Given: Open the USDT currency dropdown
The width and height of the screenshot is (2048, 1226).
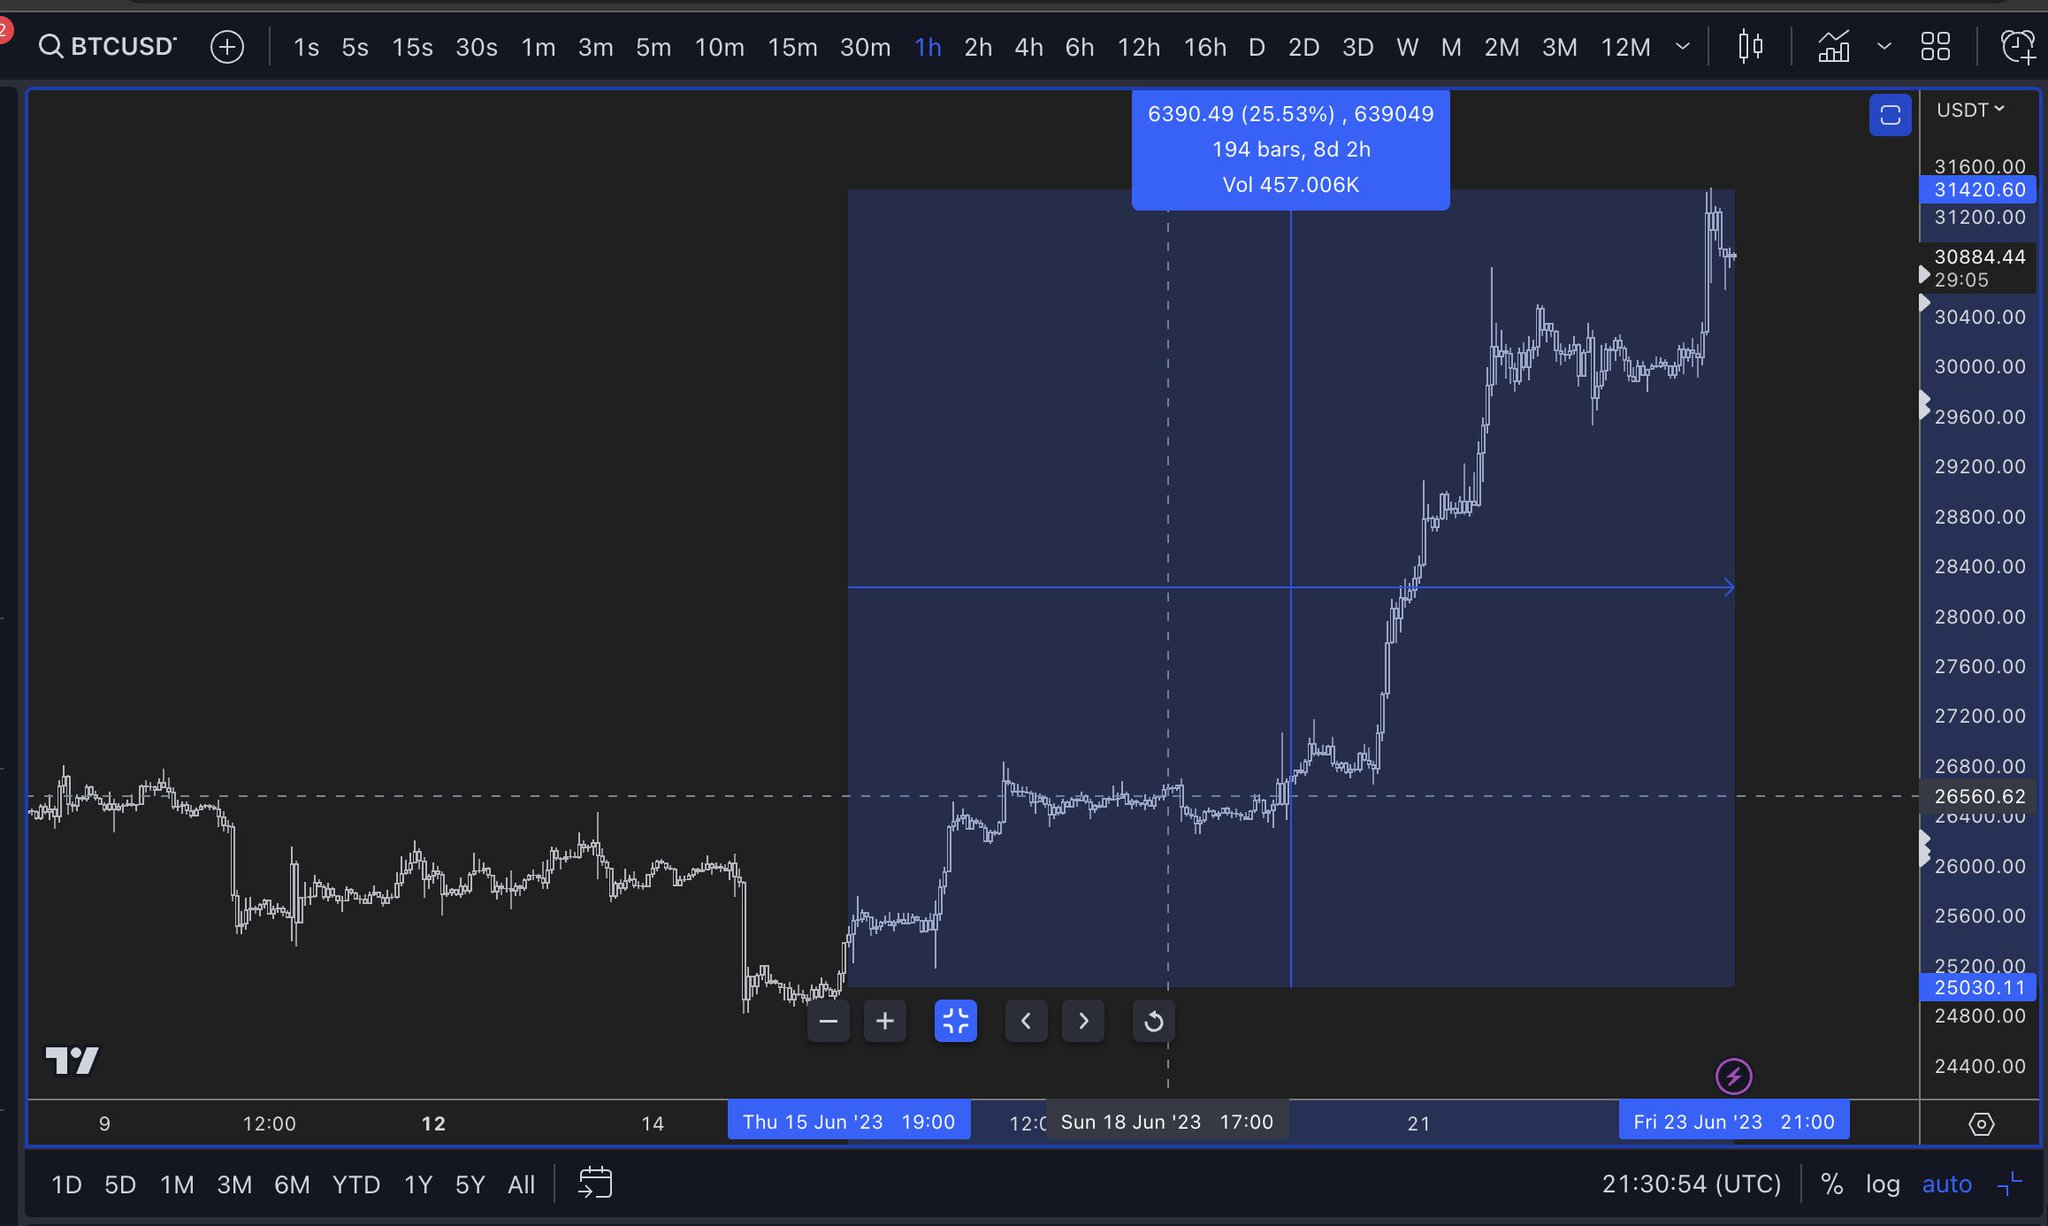Looking at the screenshot, I should pyautogui.click(x=1970, y=110).
